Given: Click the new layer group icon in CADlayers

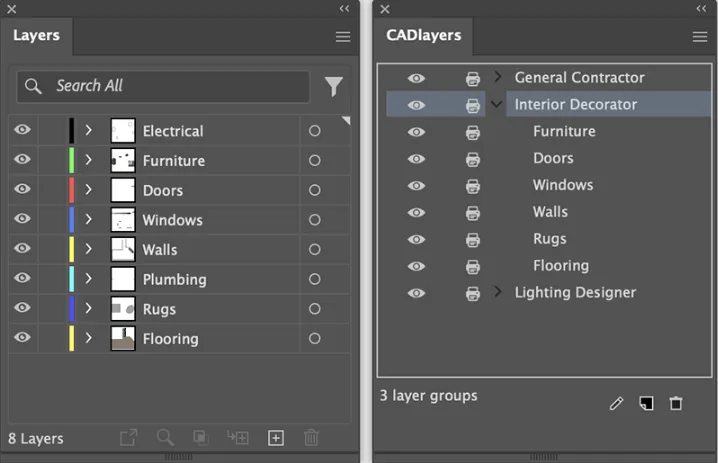Looking at the screenshot, I should point(646,403).
